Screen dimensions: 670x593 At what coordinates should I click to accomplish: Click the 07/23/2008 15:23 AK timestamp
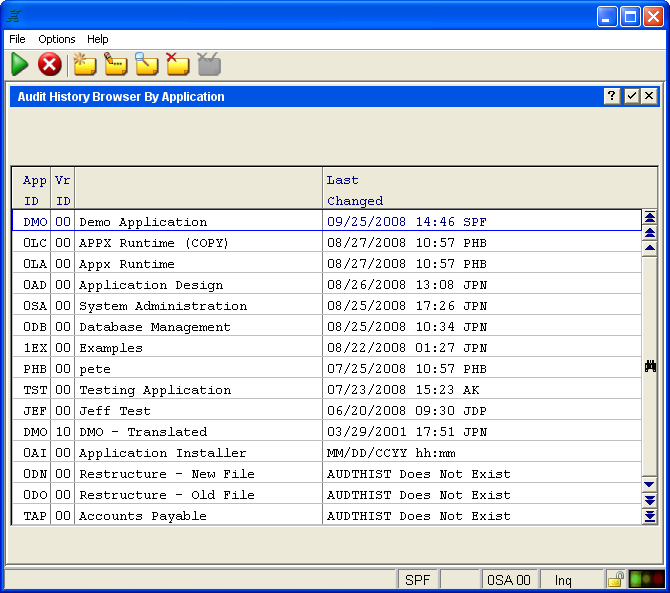(403, 389)
